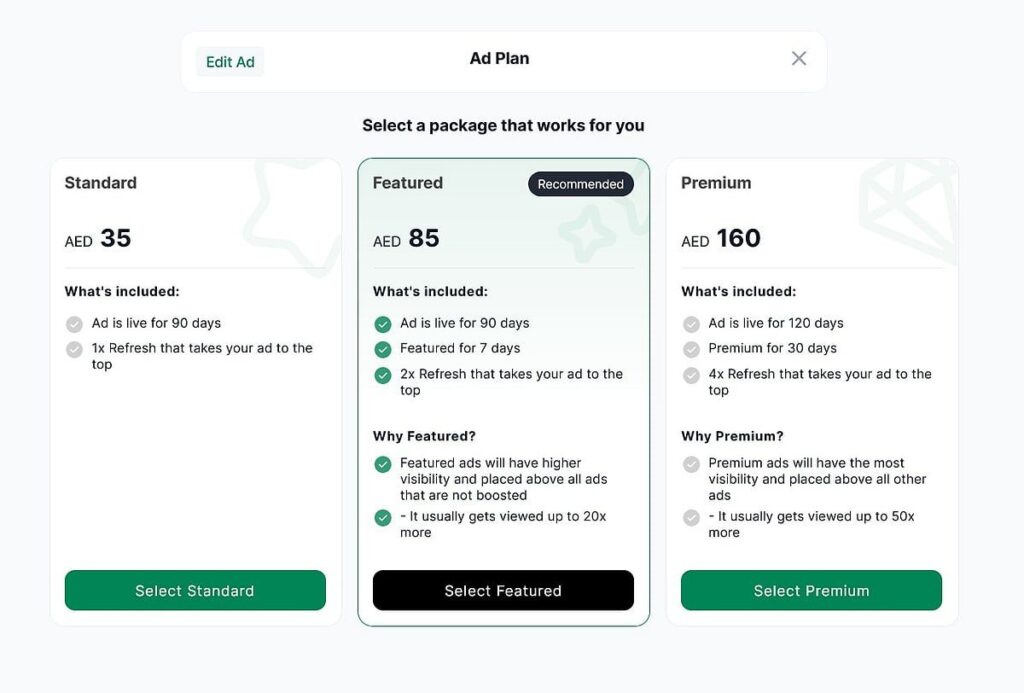Close the Ad Plan dialog
The height and width of the screenshot is (693, 1024).
(x=799, y=58)
